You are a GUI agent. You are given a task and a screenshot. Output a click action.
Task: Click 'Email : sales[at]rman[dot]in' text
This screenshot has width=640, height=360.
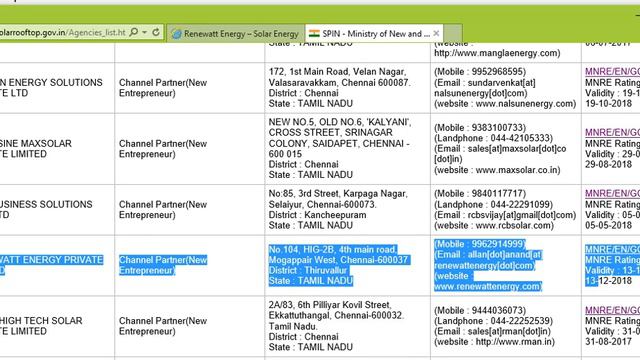click(x=492, y=331)
